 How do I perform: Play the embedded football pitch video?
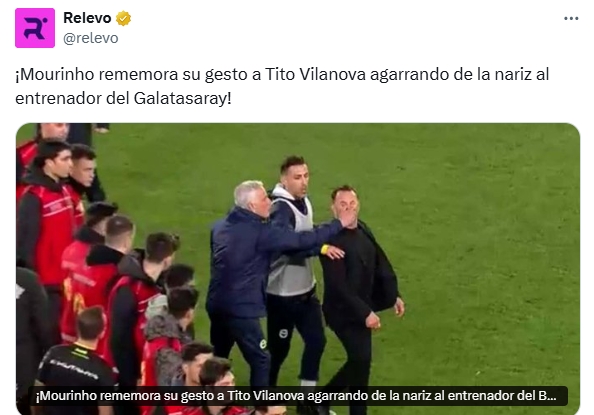coord(298,268)
